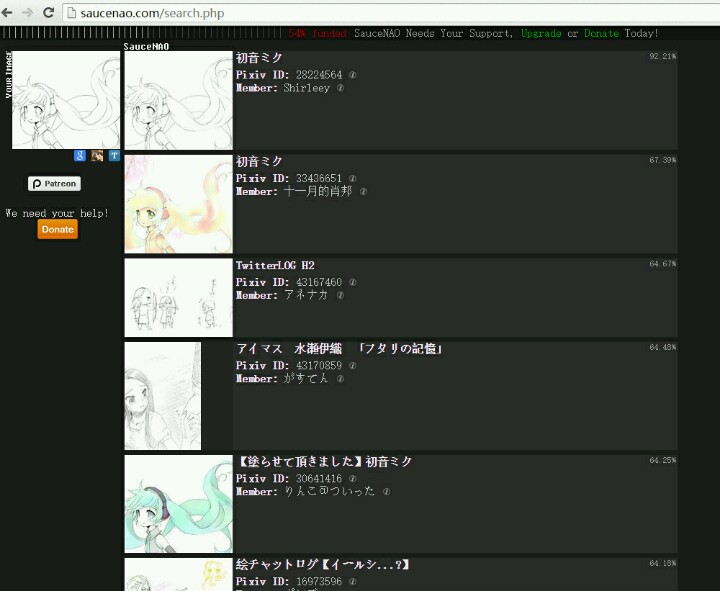The height and width of the screenshot is (591, 720).
Task: Click the Donate link in the top banner
Action: pos(602,33)
